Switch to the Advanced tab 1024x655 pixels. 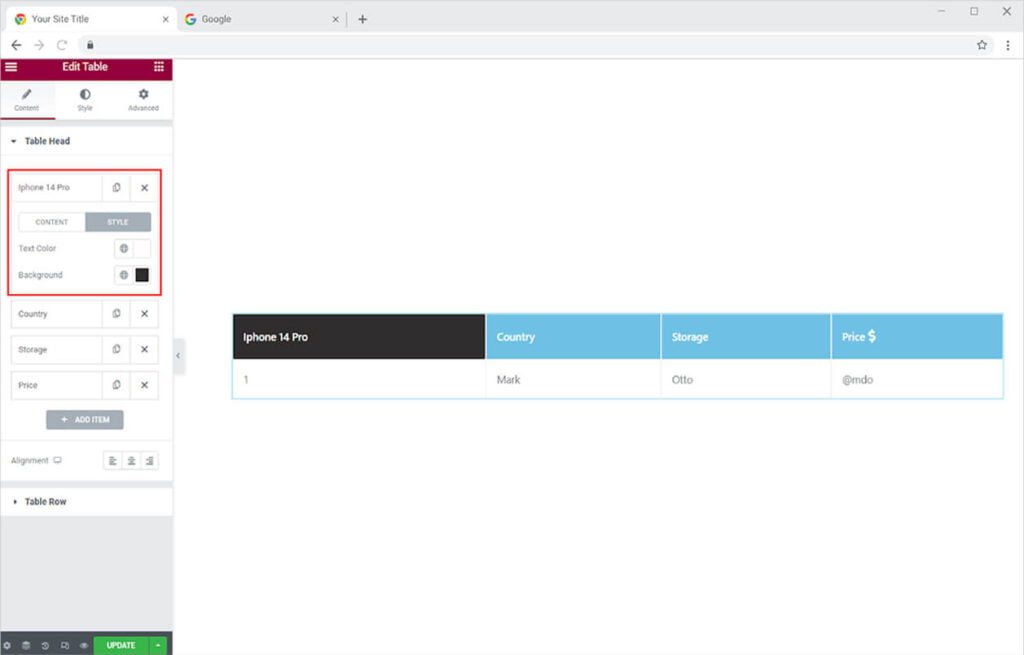click(143, 100)
